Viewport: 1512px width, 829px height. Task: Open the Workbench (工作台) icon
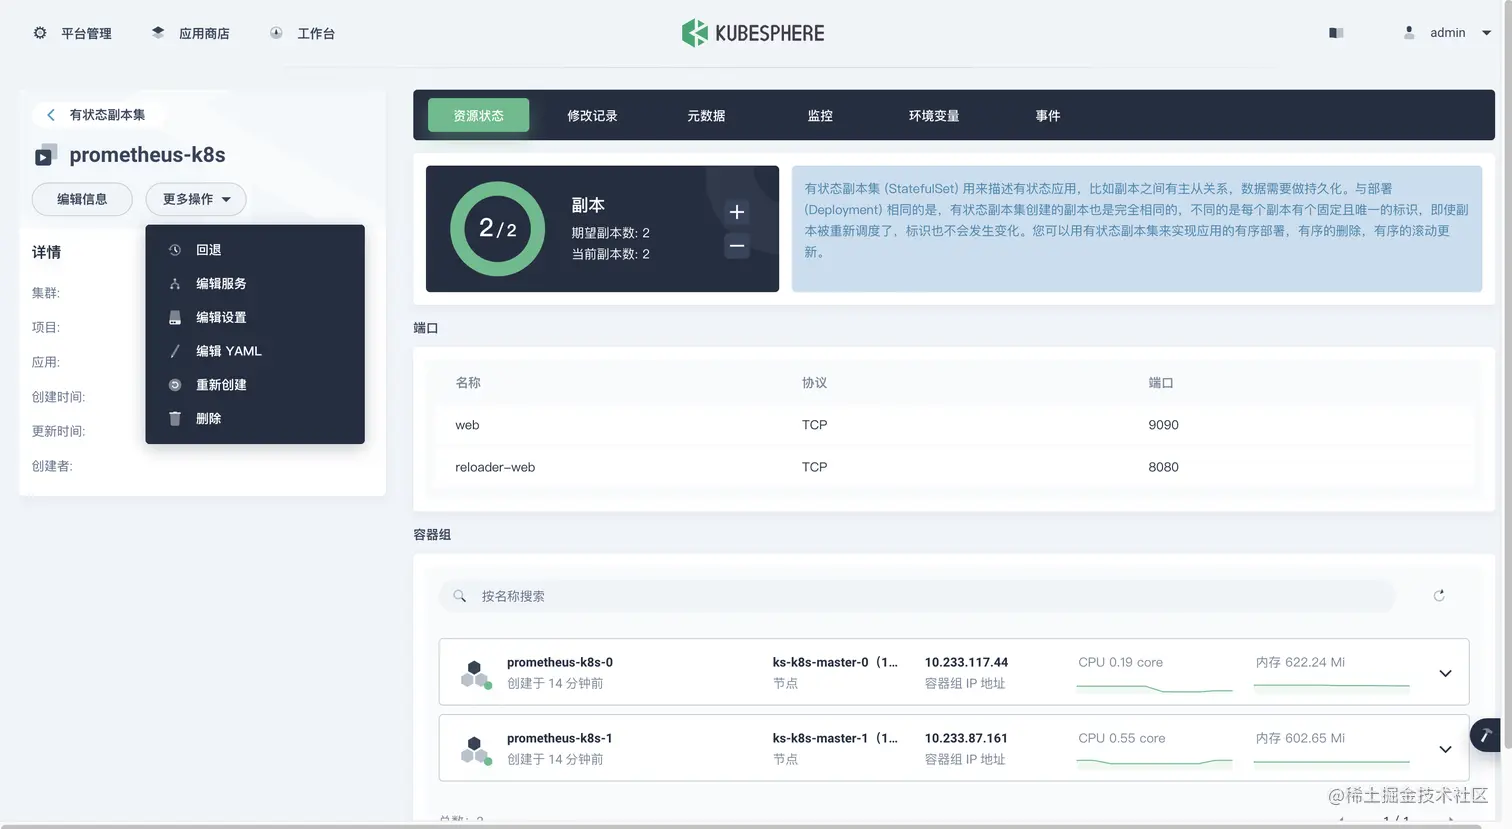[x=276, y=33]
